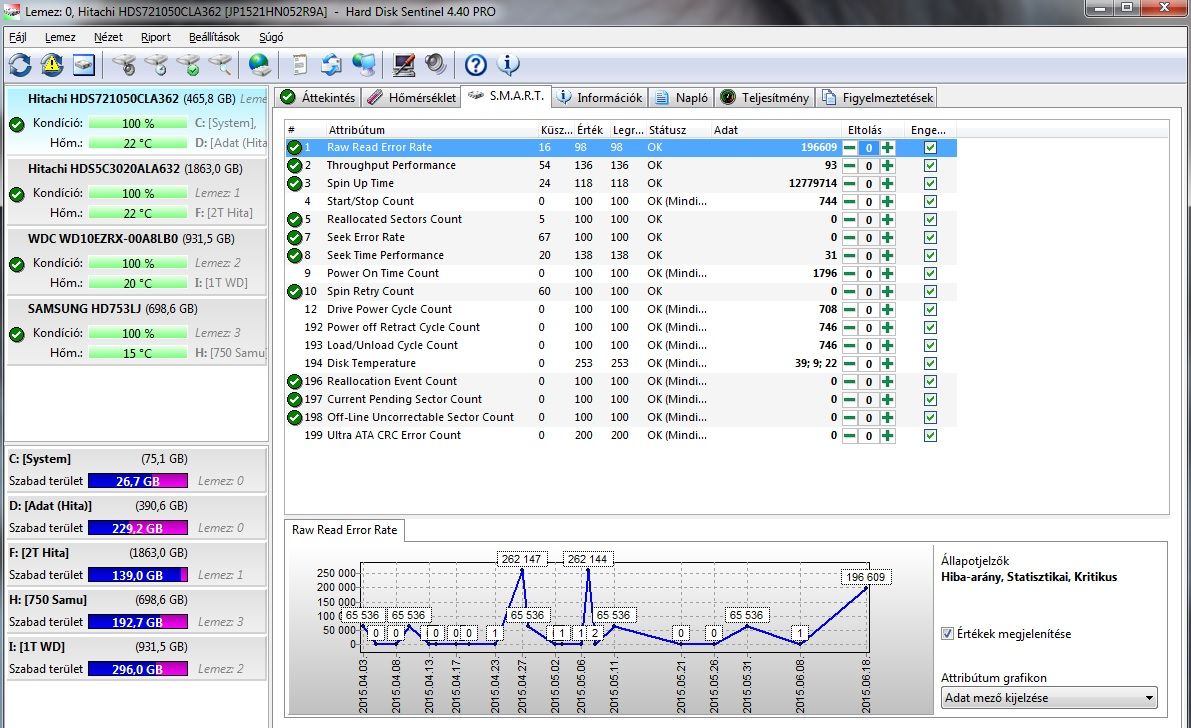
Task: Toggle the Enge checkbox for Ultra ATA CRC Error Count
Action: [930, 435]
